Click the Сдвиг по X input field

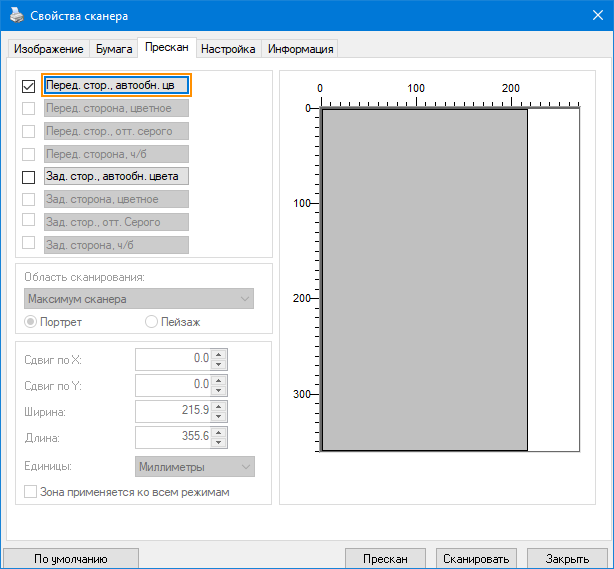pyautogui.click(x=173, y=359)
